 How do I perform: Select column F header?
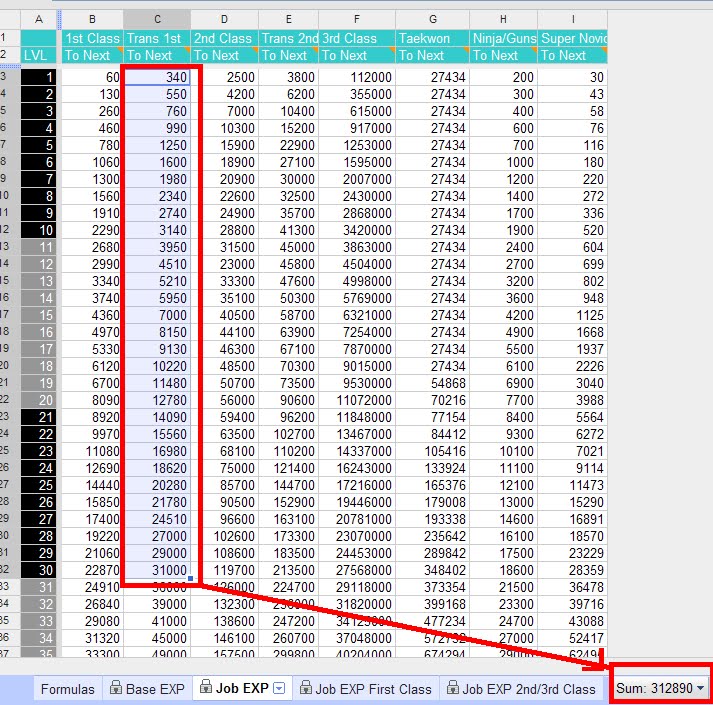pos(357,20)
